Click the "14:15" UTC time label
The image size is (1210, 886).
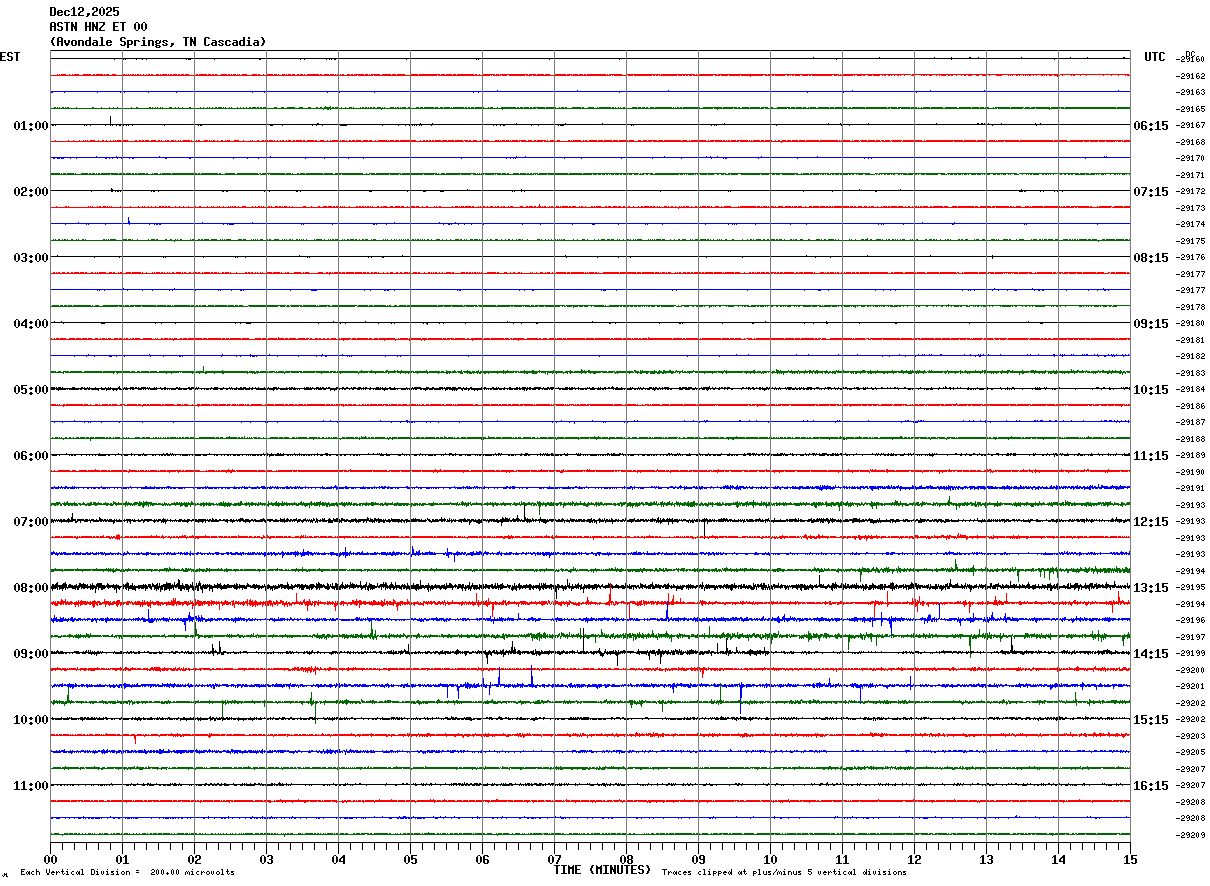pyautogui.click(x=1150, y=654)
